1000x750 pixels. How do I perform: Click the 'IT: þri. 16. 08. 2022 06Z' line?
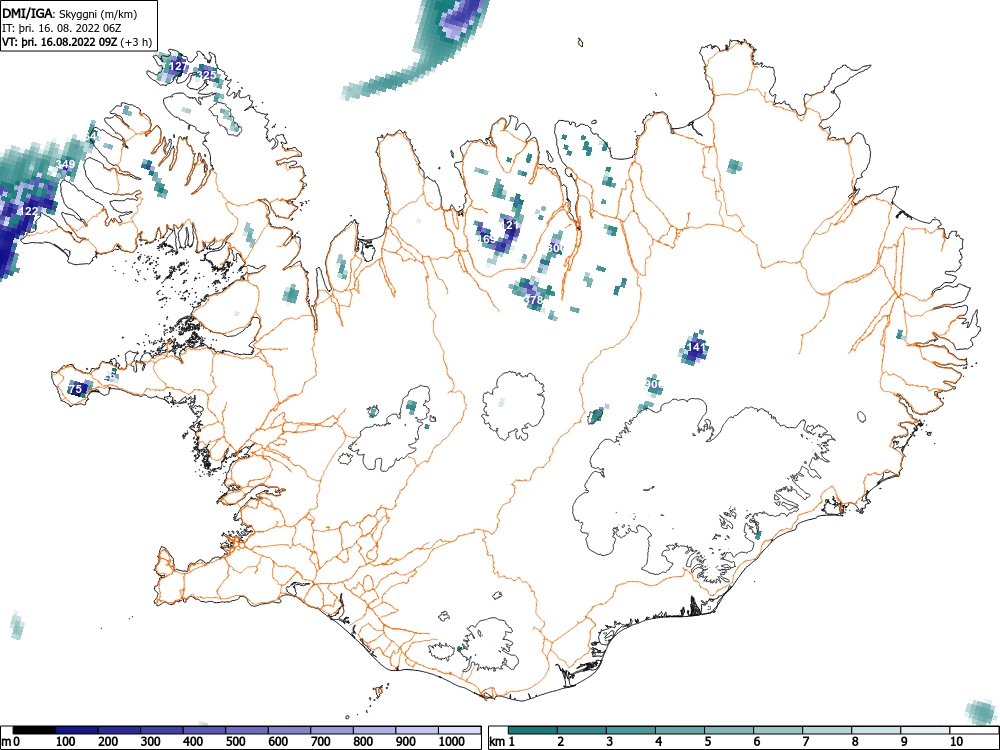(x=61, y=29)
